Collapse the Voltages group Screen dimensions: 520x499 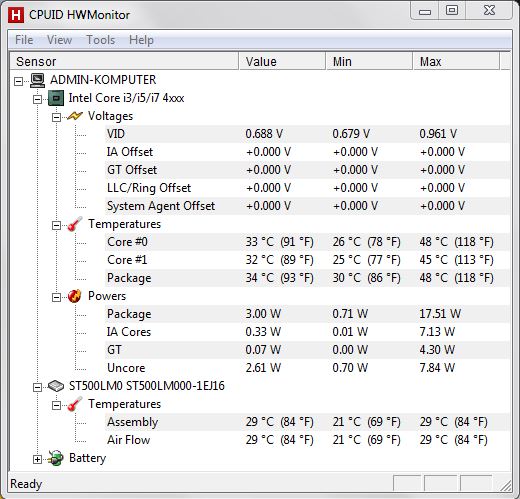pos(56,117)
